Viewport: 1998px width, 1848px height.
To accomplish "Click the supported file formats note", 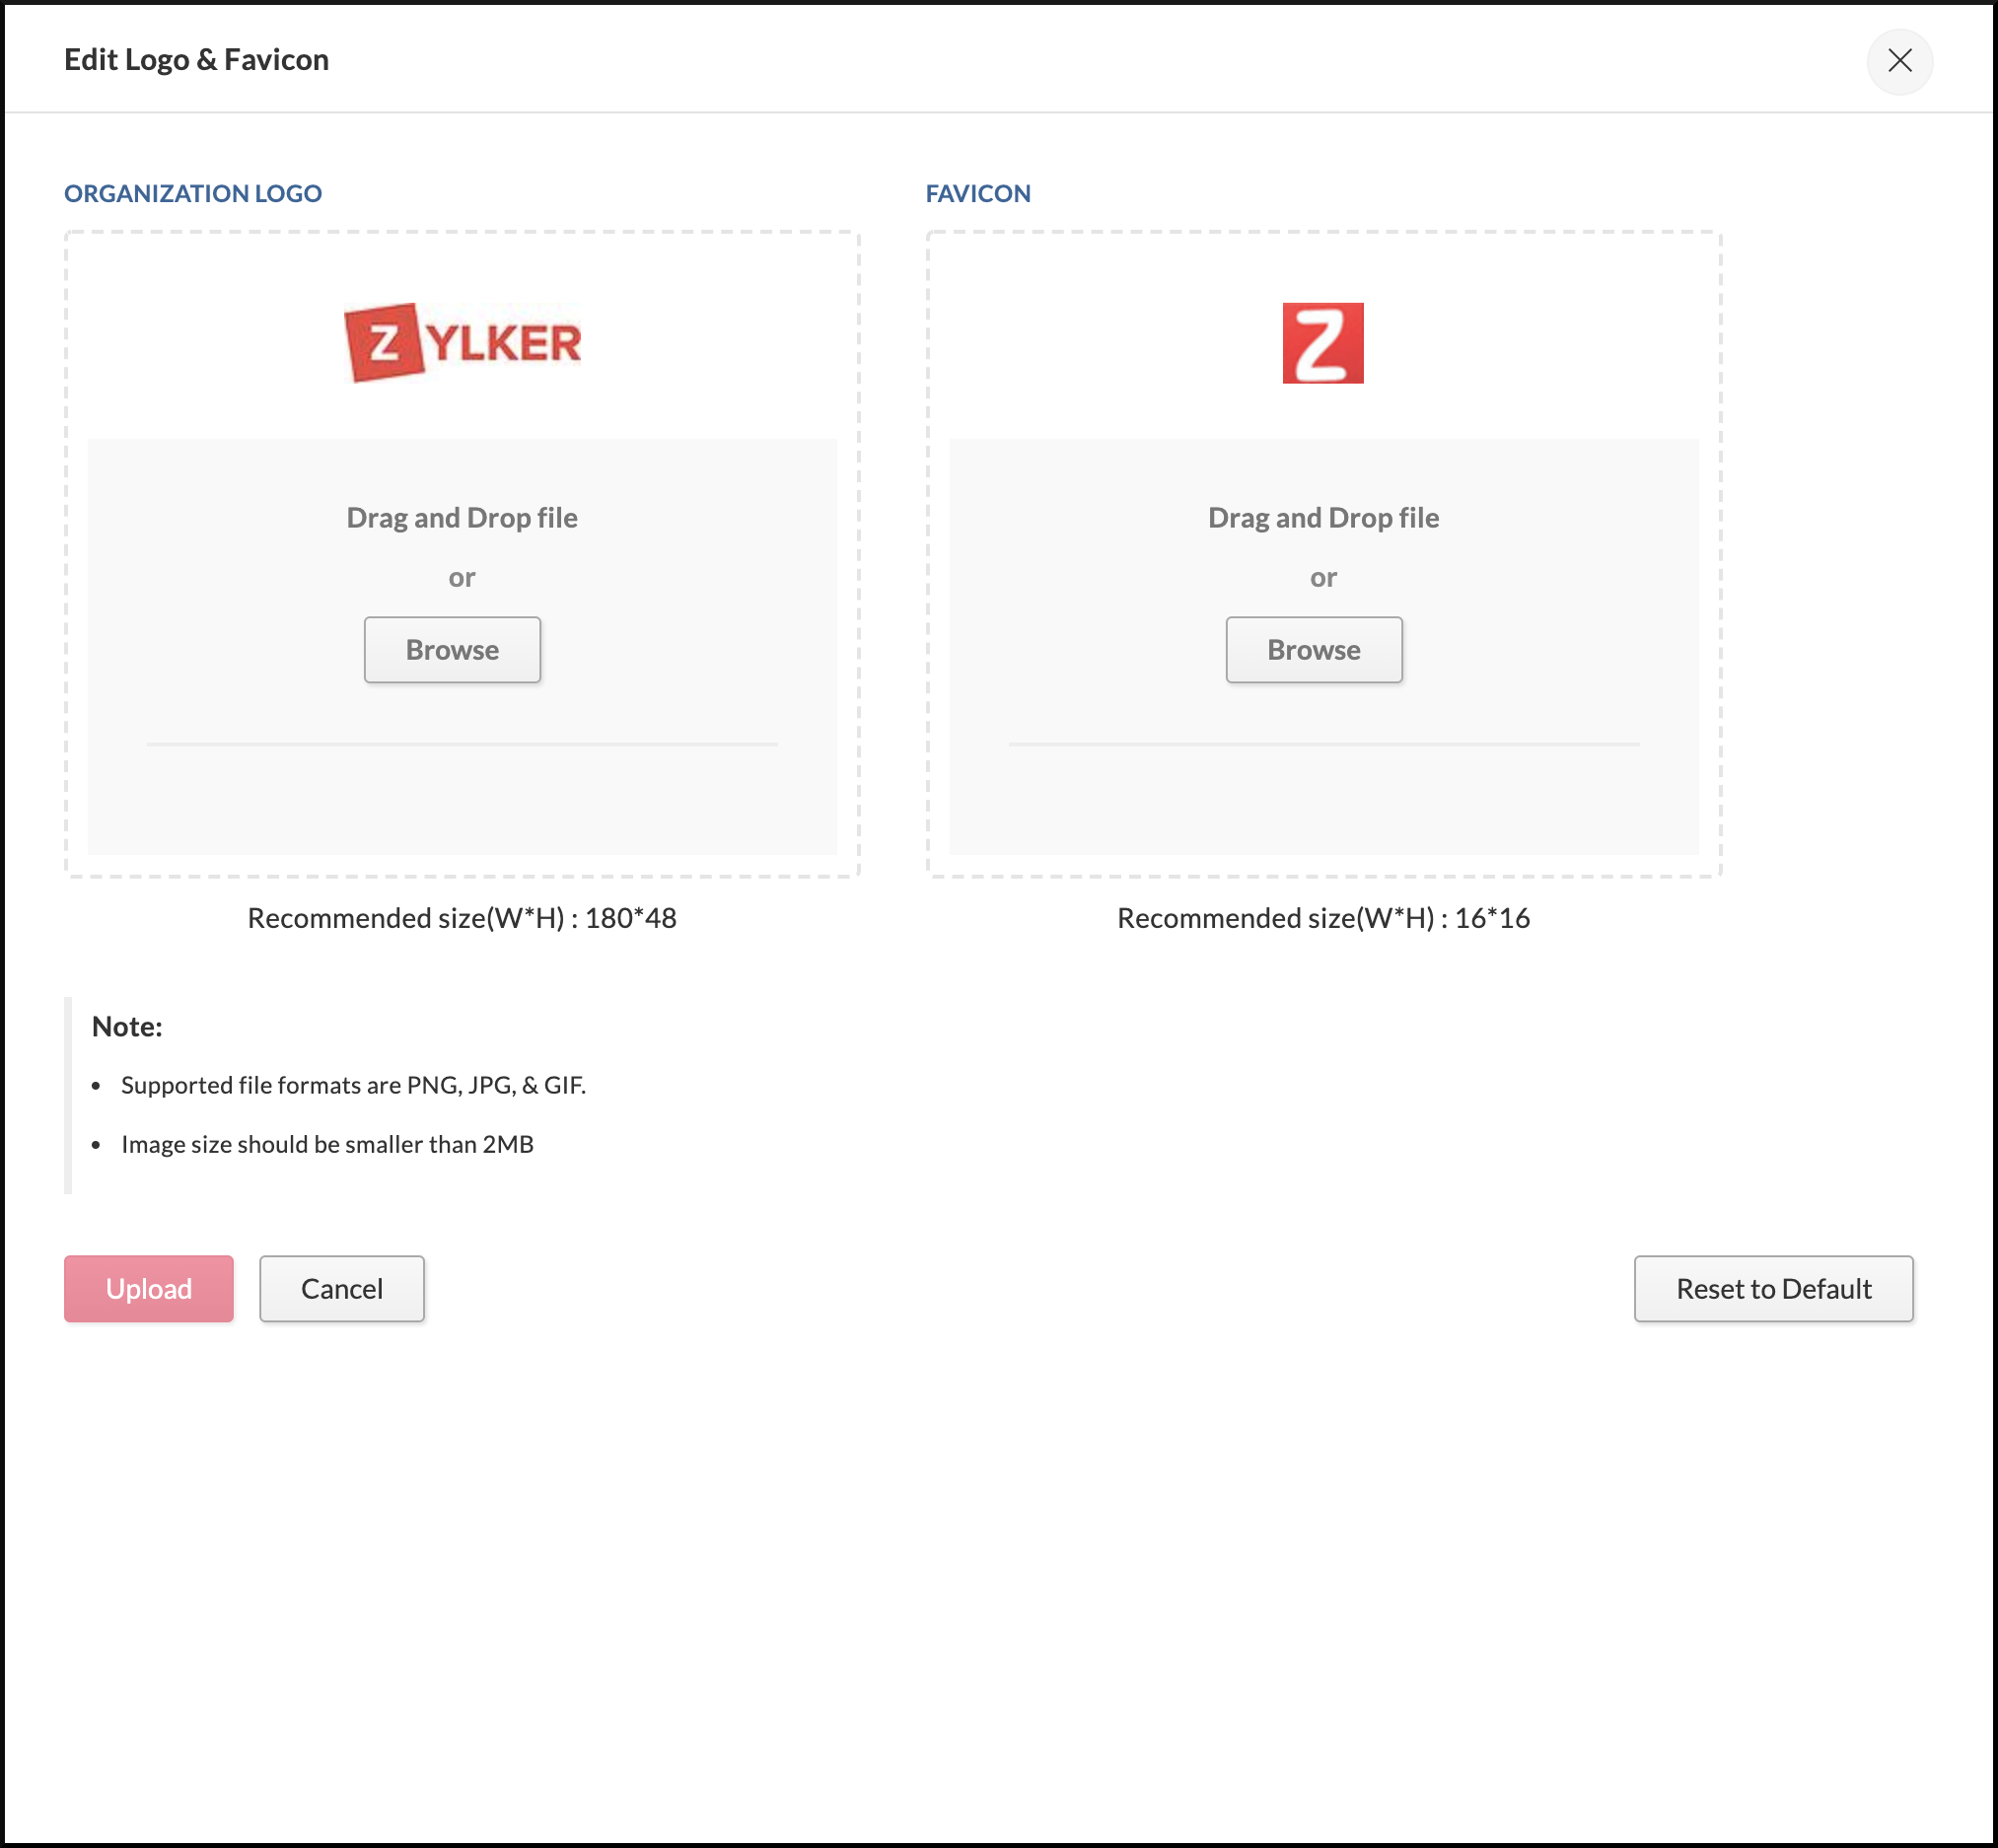I will tap(353, 1085).
